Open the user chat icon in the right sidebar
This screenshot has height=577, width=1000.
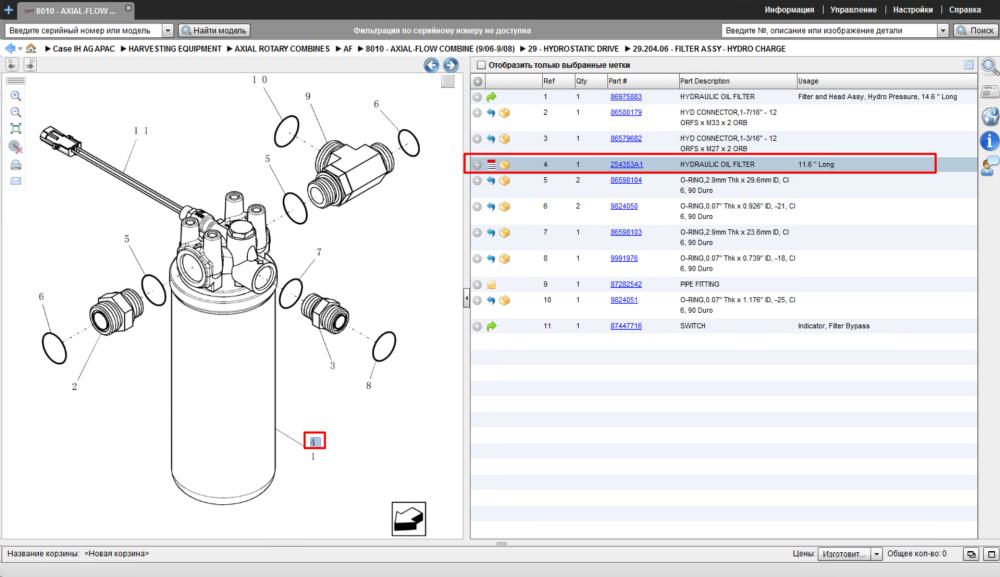[x=990, y=166]
